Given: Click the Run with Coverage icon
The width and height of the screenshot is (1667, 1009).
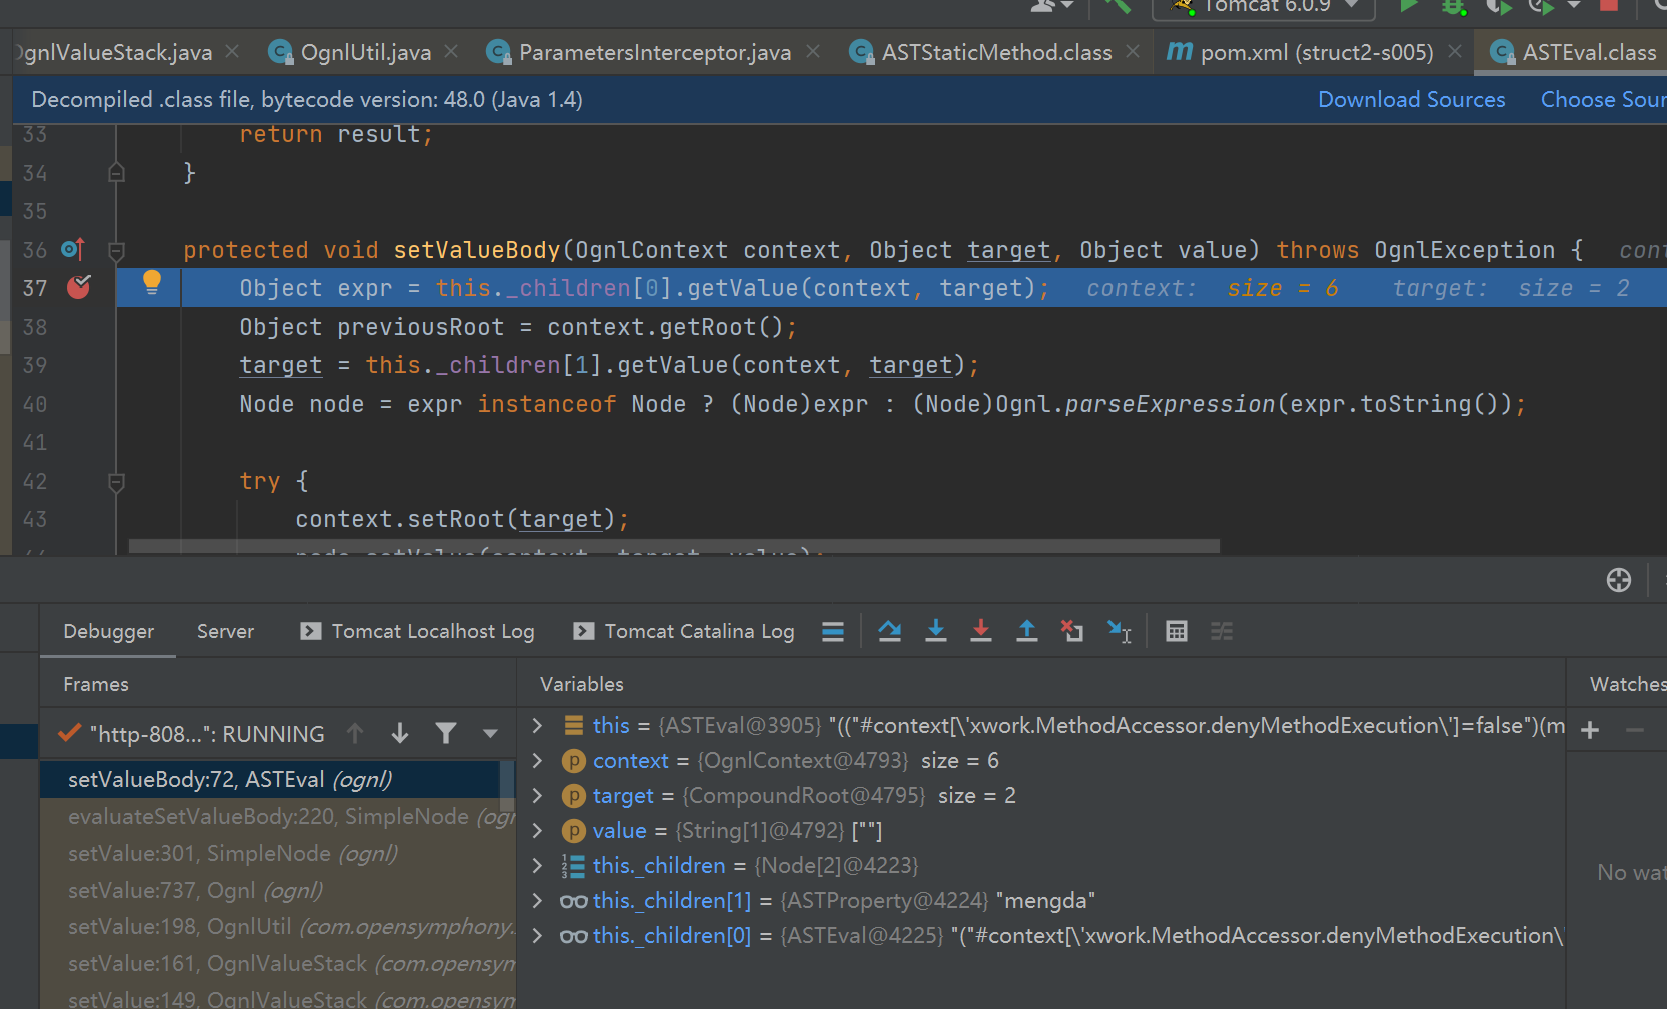Looking at the screenshot, I should coord(1498,6).
